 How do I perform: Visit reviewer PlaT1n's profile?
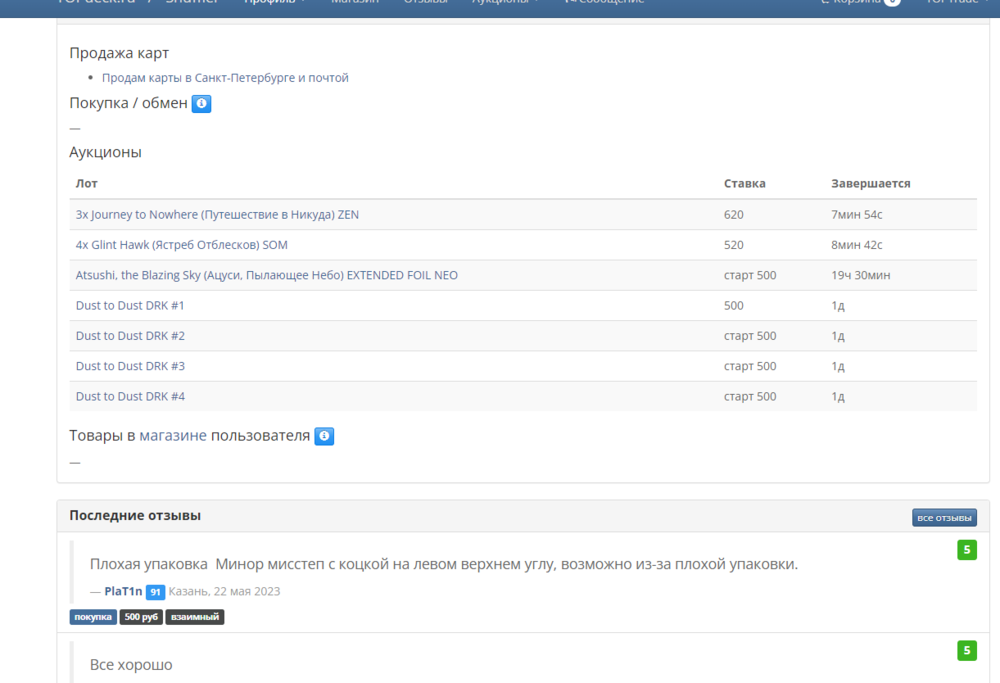[123, 591]
